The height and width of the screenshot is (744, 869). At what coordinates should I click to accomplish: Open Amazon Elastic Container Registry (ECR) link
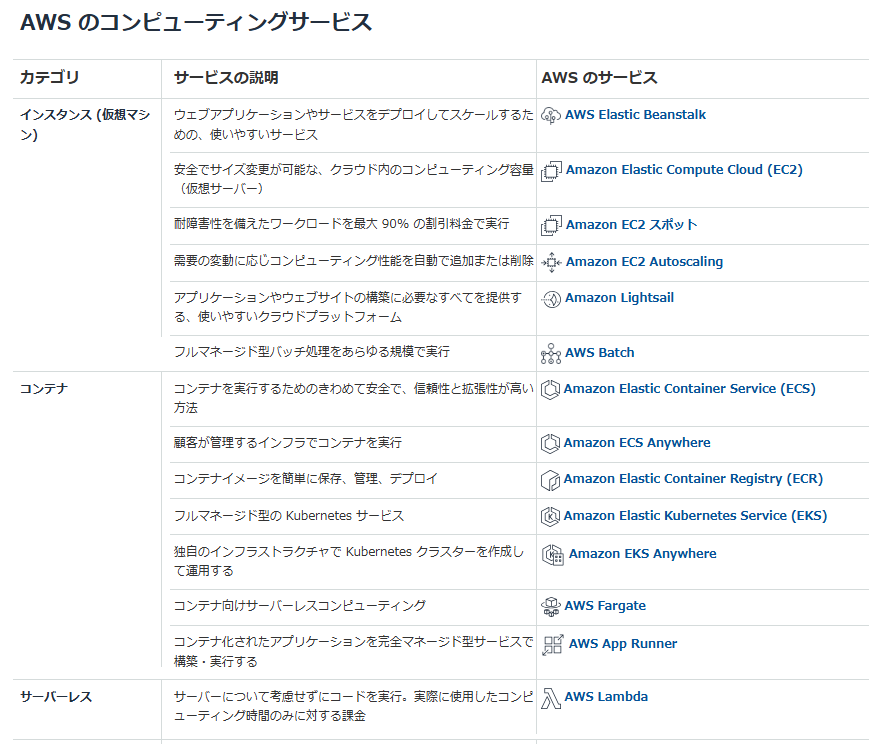[693, 479]
